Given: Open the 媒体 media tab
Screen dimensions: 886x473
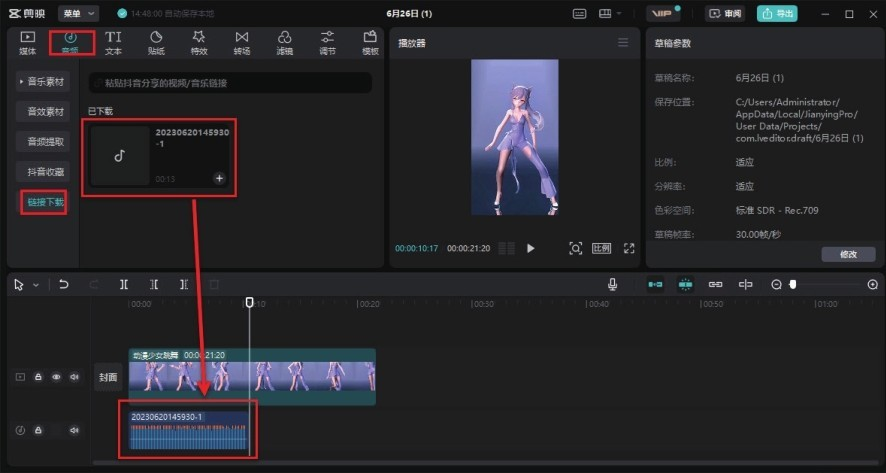Looking at the screenshot, I should tap(28, 43).
